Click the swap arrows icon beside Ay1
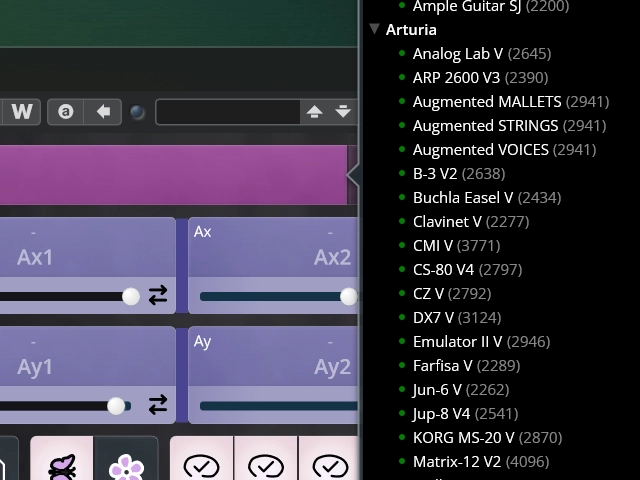Viewport: 640px width, 480px height. pos(158,404)
